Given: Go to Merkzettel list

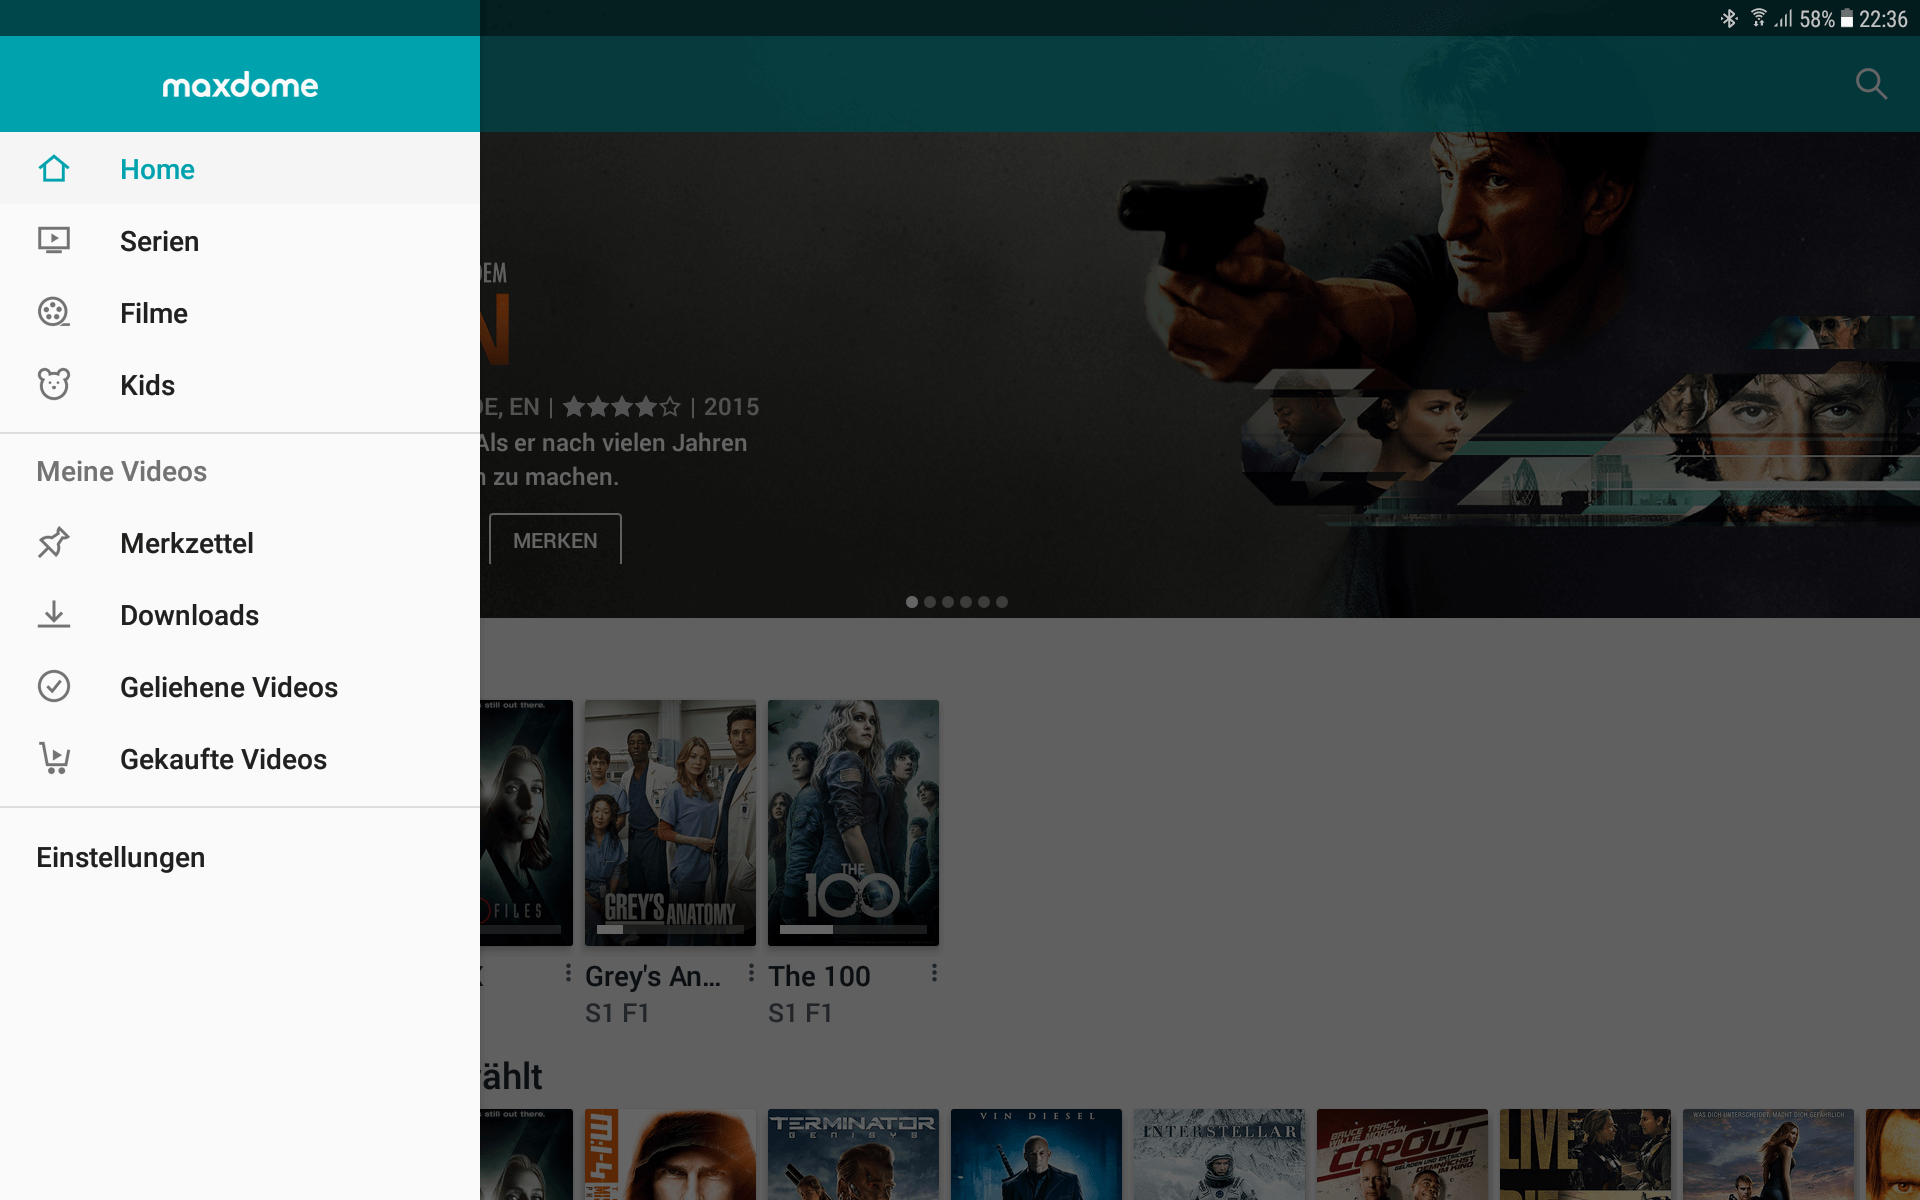Looking at the screenshot, I should (x=240, y=543).
